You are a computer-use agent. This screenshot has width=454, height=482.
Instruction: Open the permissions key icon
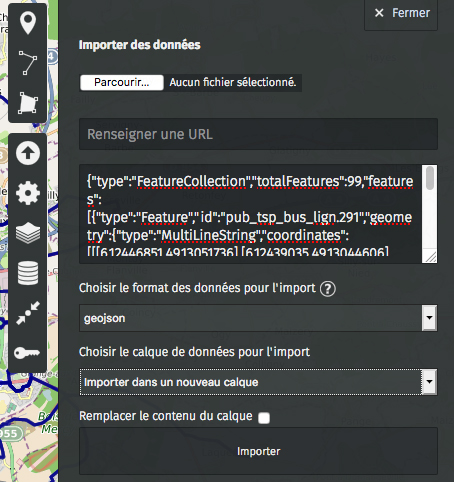tap(28, 353)
